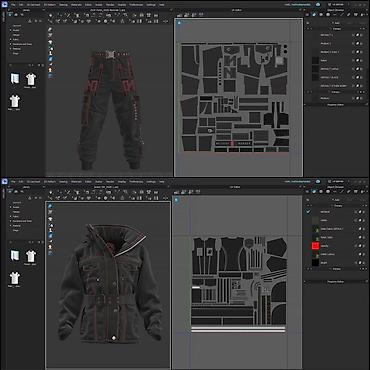Expand Hardware and Trims arrow in bottom library
The image size is (370, 370).
point(11,221)
